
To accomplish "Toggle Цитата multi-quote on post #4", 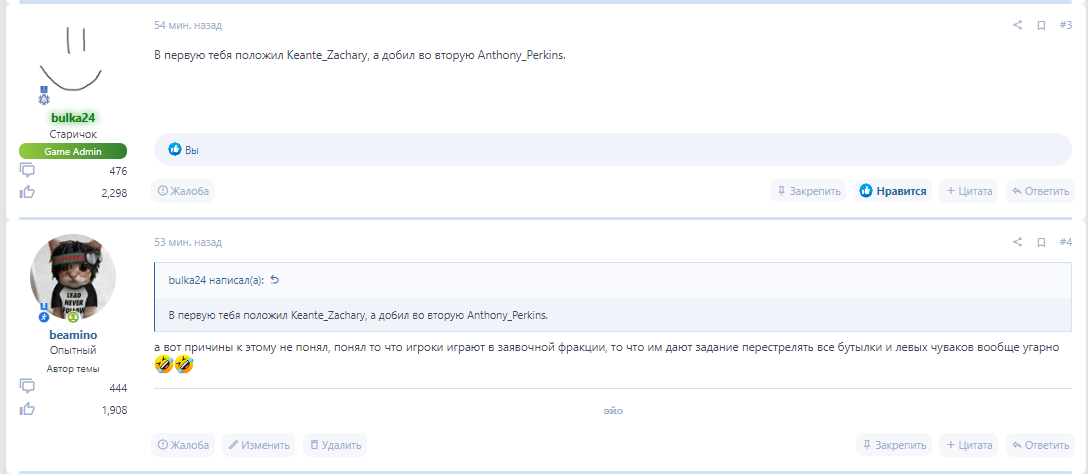I will click(968, 445).
